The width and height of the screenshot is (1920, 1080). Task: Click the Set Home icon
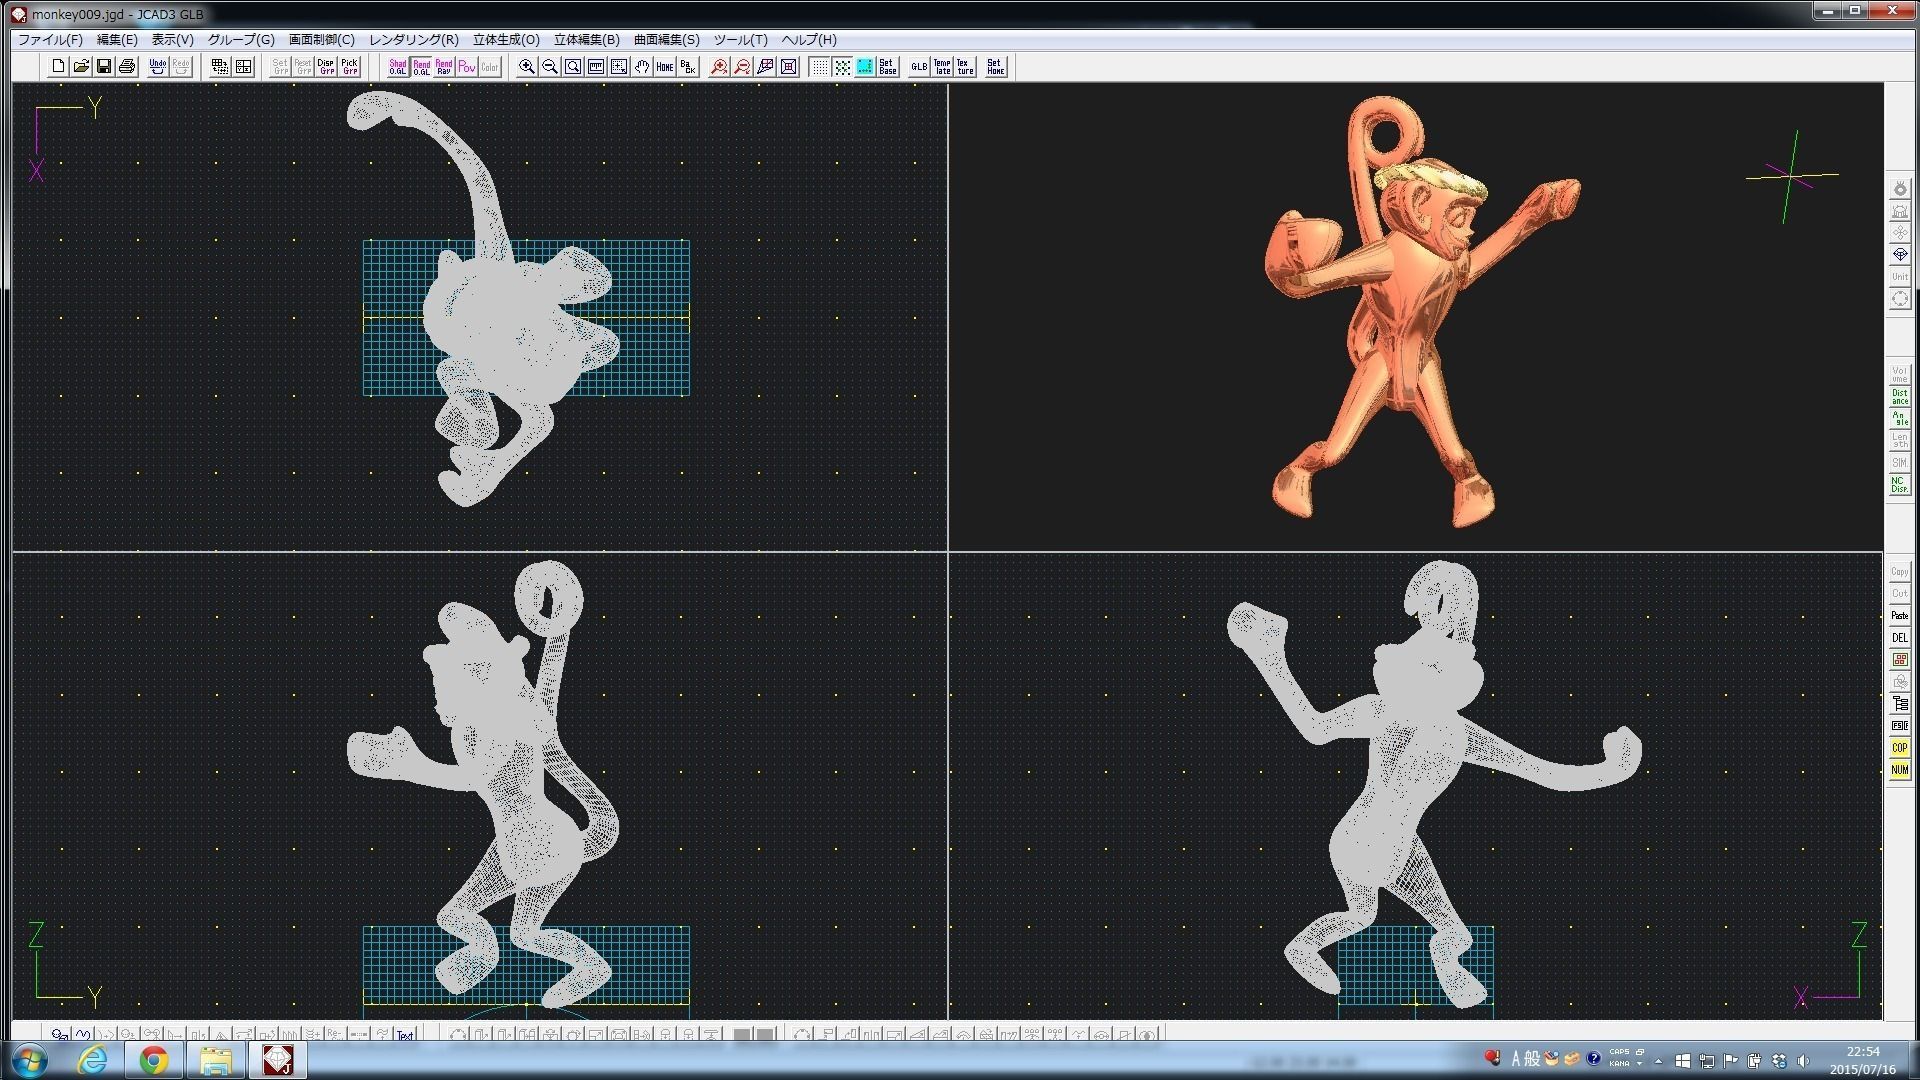coord(995,67)
